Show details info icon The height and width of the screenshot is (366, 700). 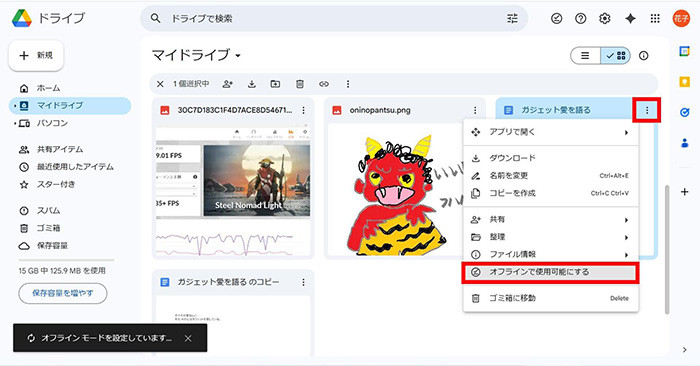coord(643,56)
